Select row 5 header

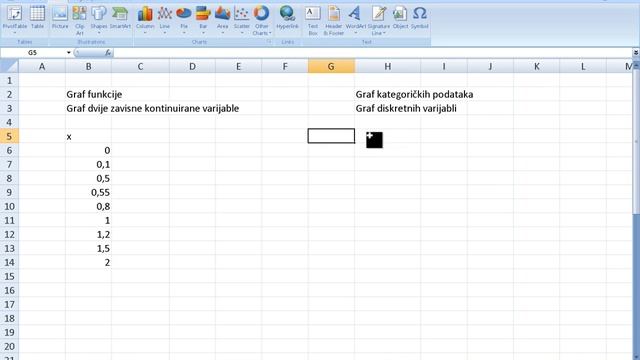[9, 136]
